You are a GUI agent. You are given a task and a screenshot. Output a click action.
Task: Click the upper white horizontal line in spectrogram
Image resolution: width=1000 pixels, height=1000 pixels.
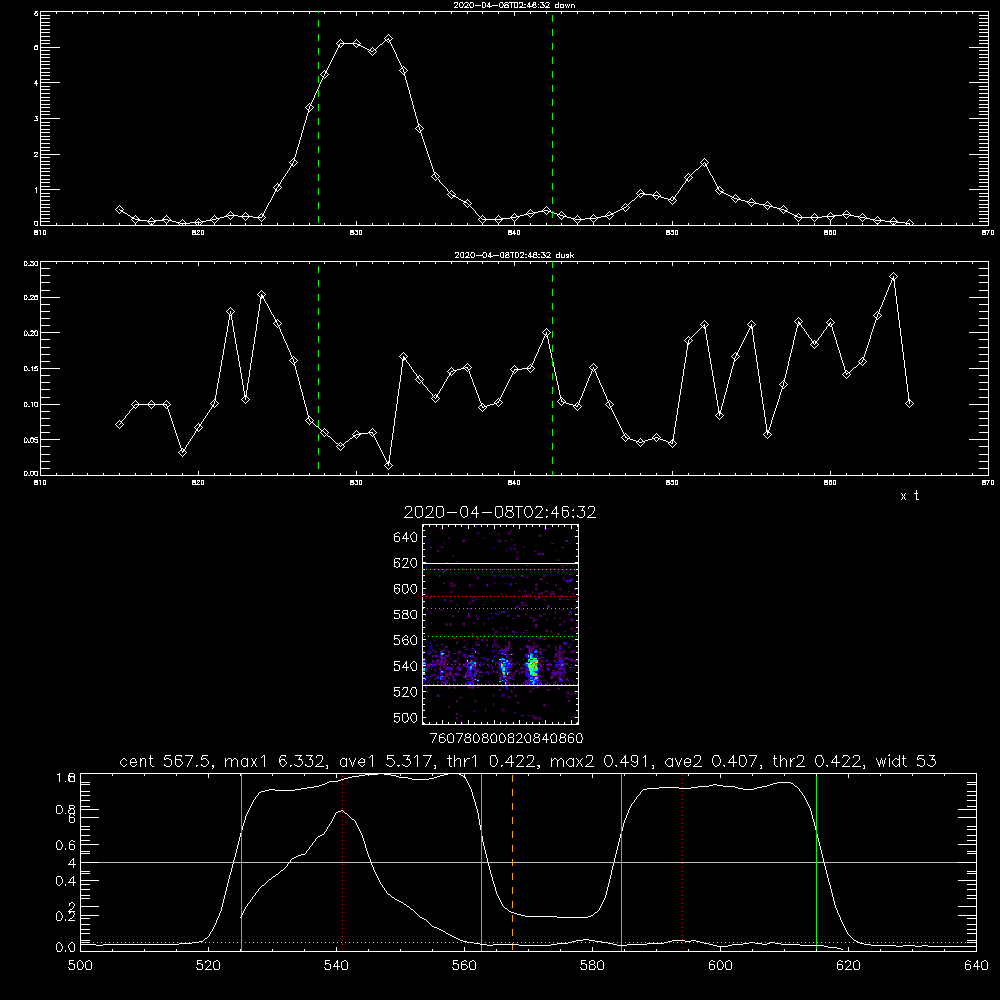click(501, 563)
